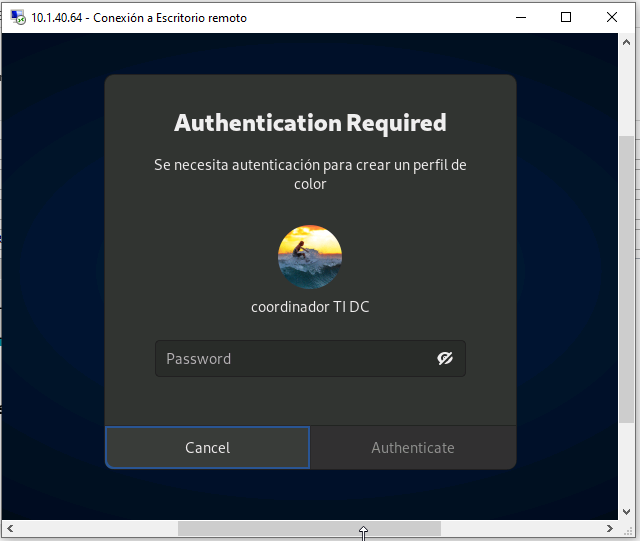Click the vertical scrollbar up arrow
Screen dimensions: 640x541
pyautogui.click(x=627, y=42)
